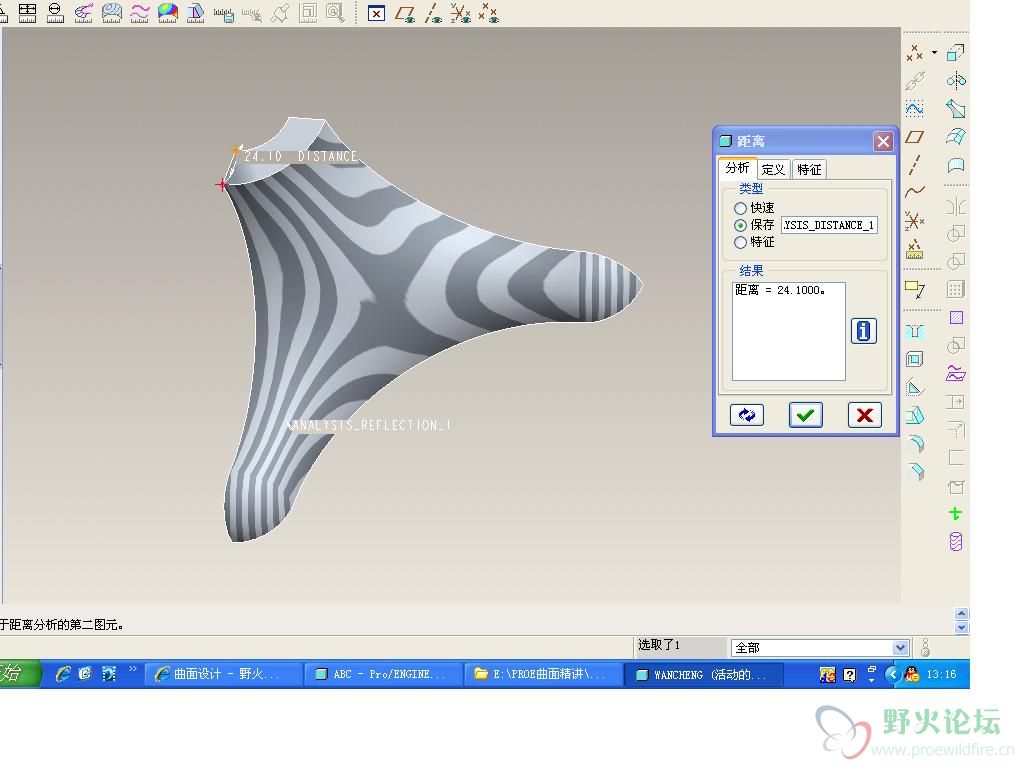Click the green plus axis icon
The width and height of the screenshot is (1024, 768).
[955, 513]
